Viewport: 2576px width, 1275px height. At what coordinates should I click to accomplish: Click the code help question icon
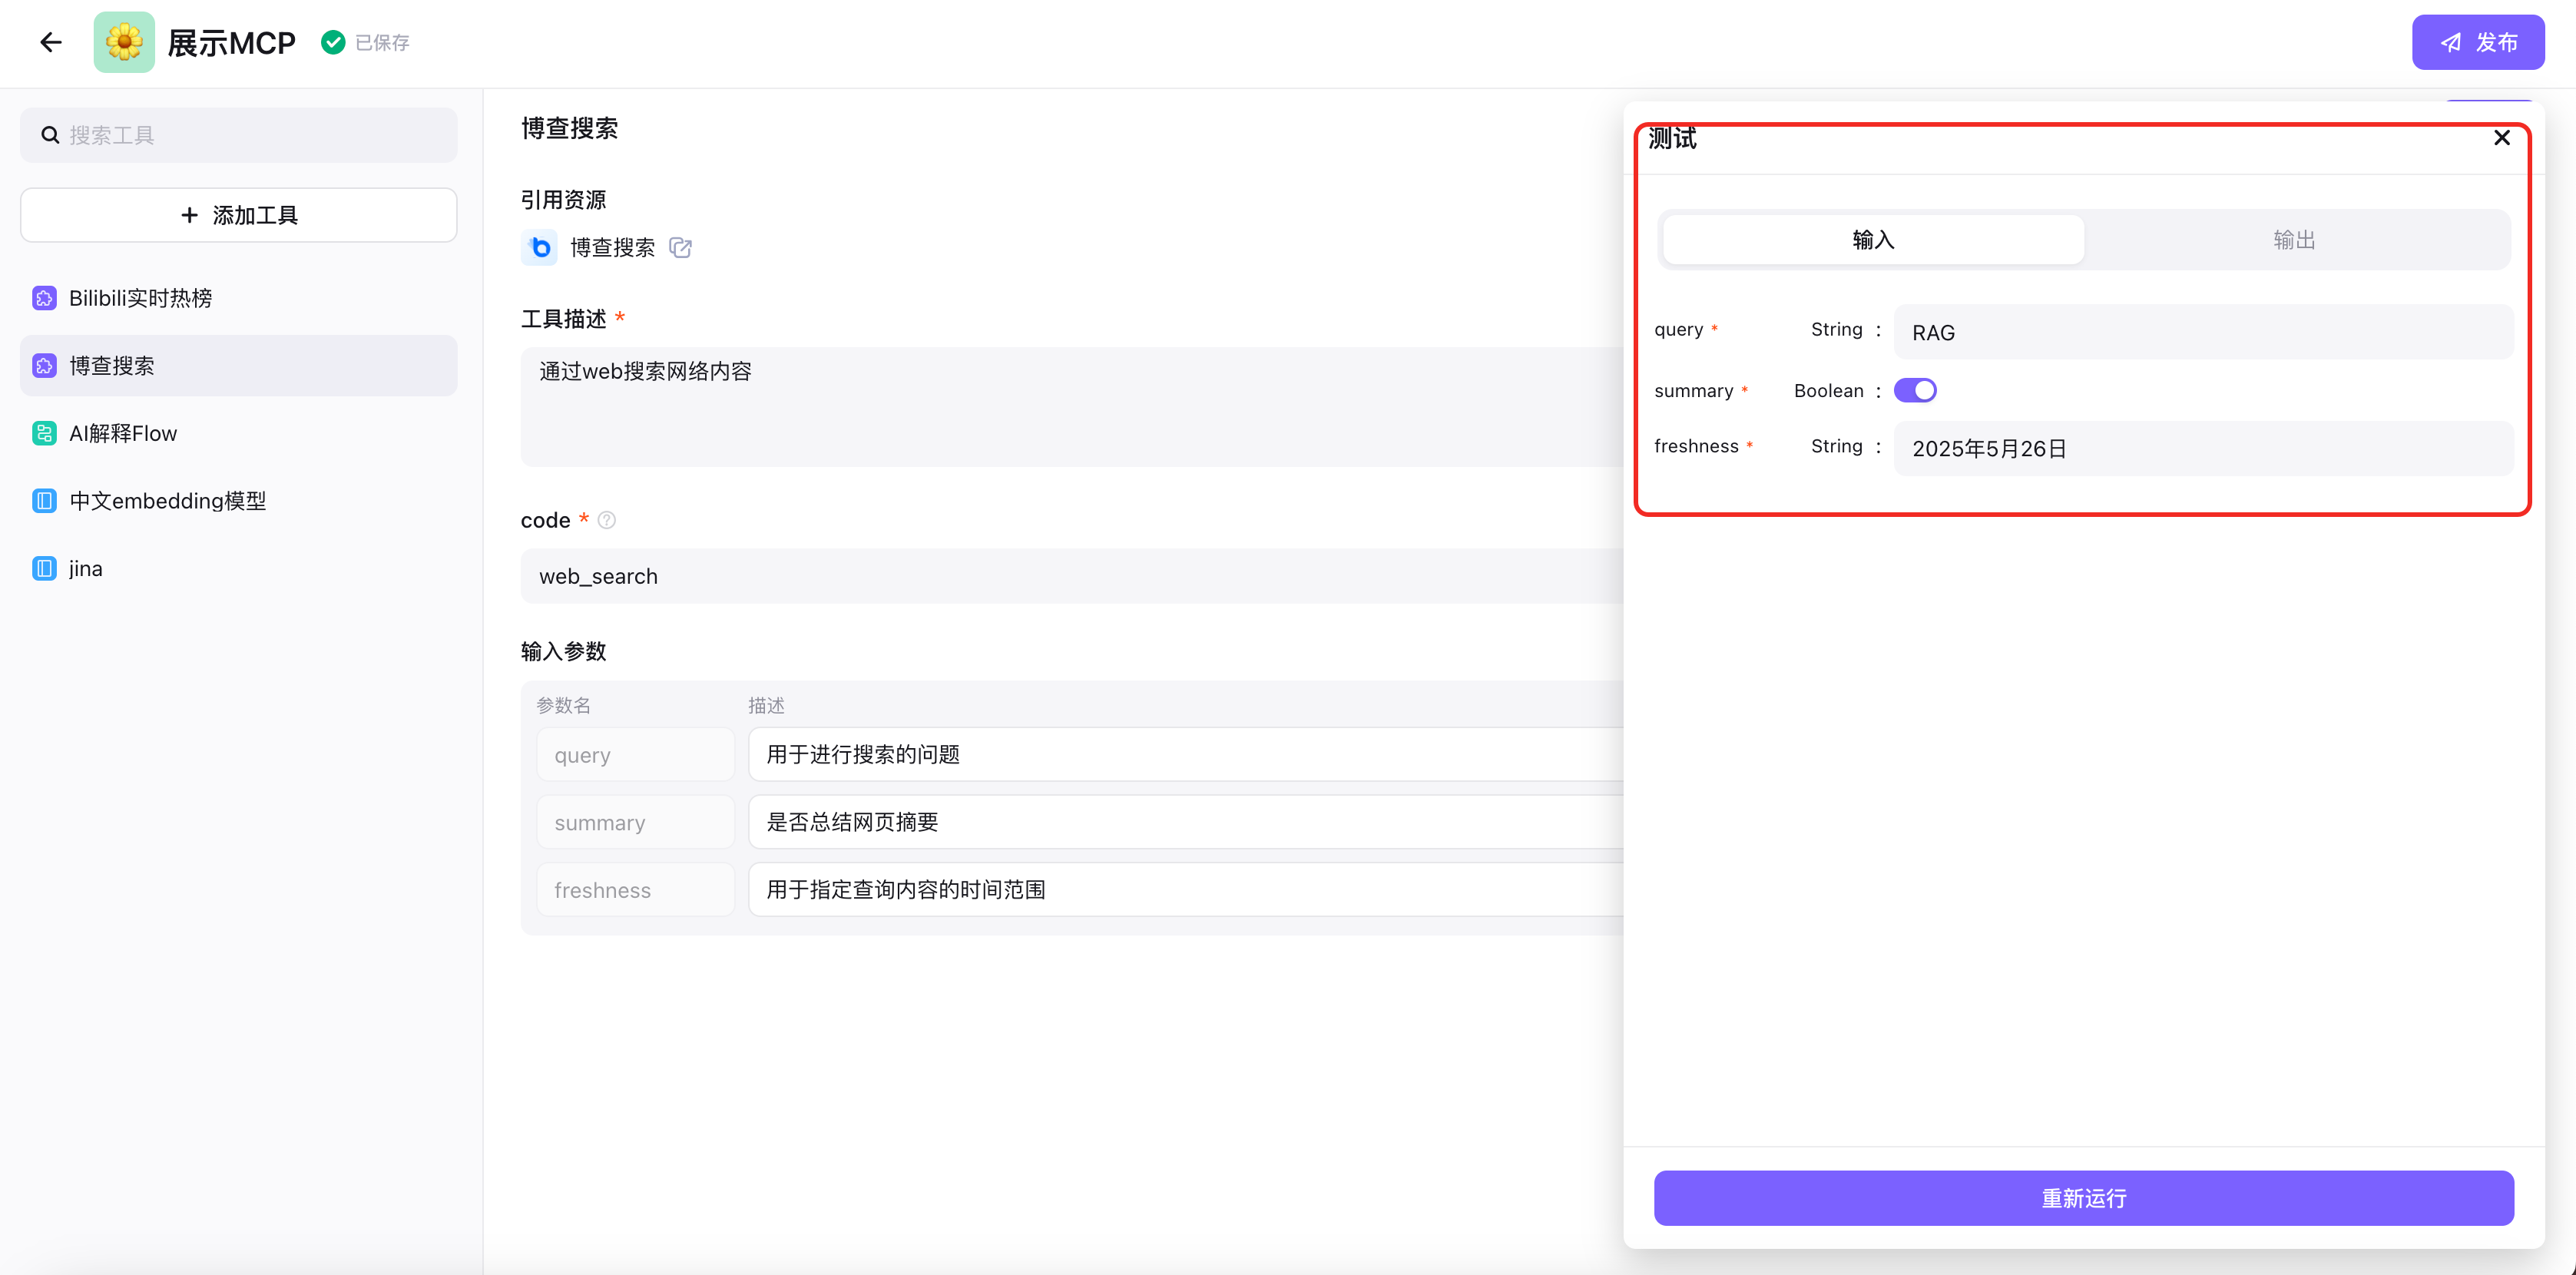tap(606, 520)
